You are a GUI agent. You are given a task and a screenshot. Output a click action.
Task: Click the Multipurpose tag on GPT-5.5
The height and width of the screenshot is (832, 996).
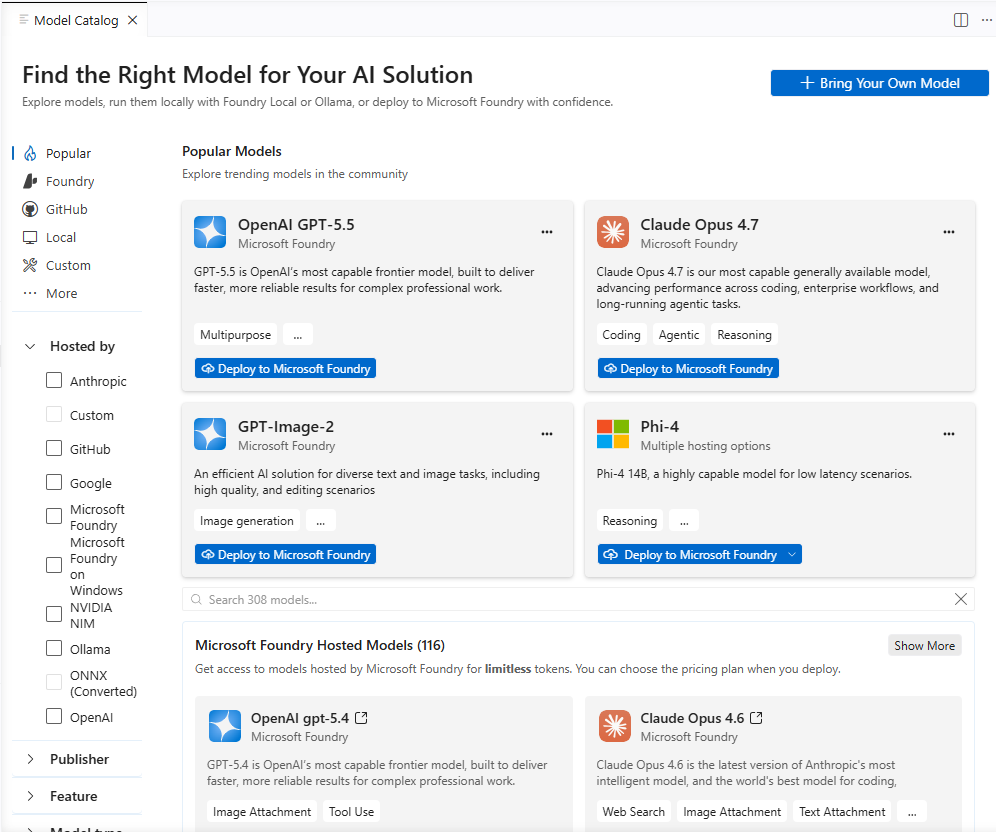235,335
